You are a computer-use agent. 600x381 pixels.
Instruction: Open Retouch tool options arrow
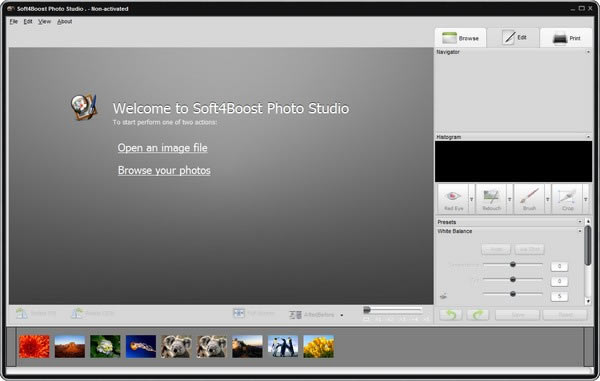coord(509,199)
